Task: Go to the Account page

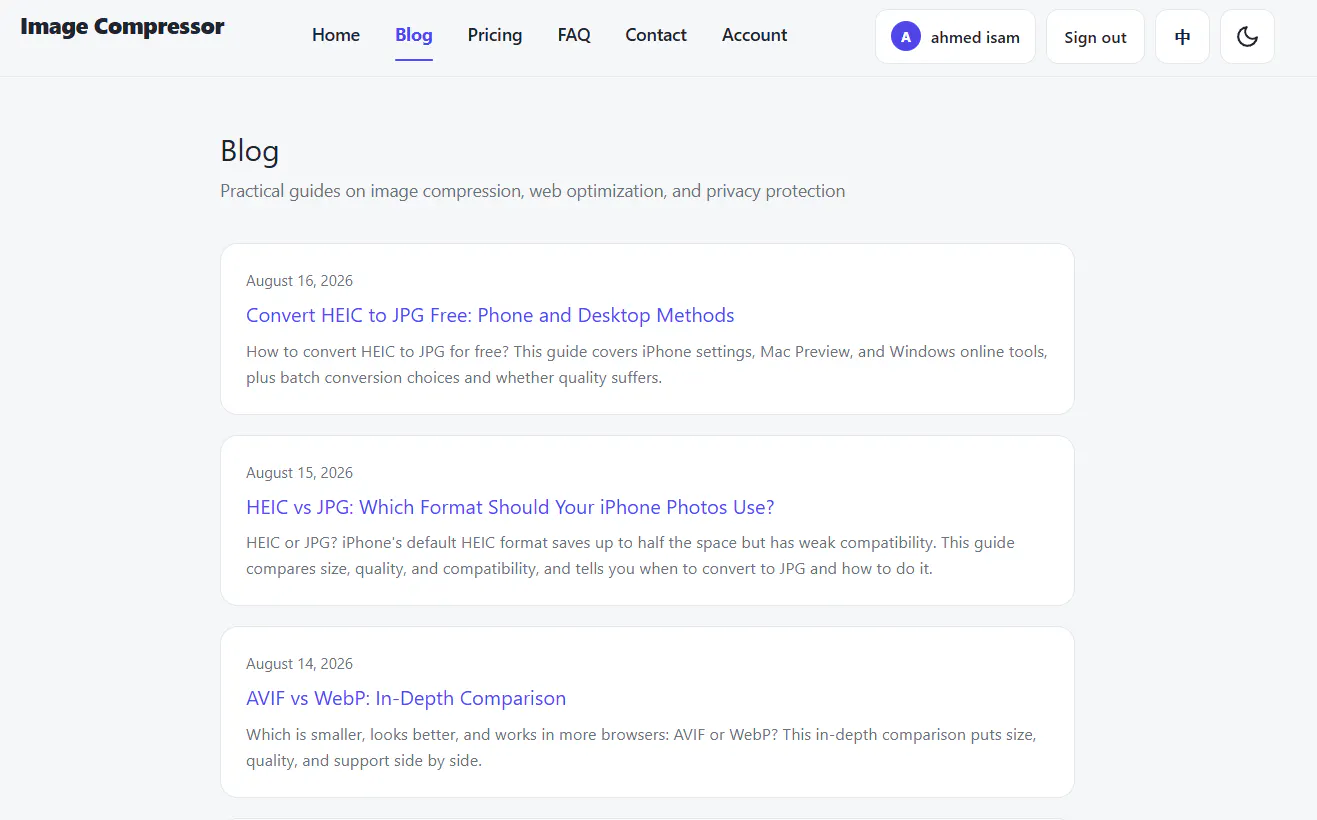Action: point(755,35)
